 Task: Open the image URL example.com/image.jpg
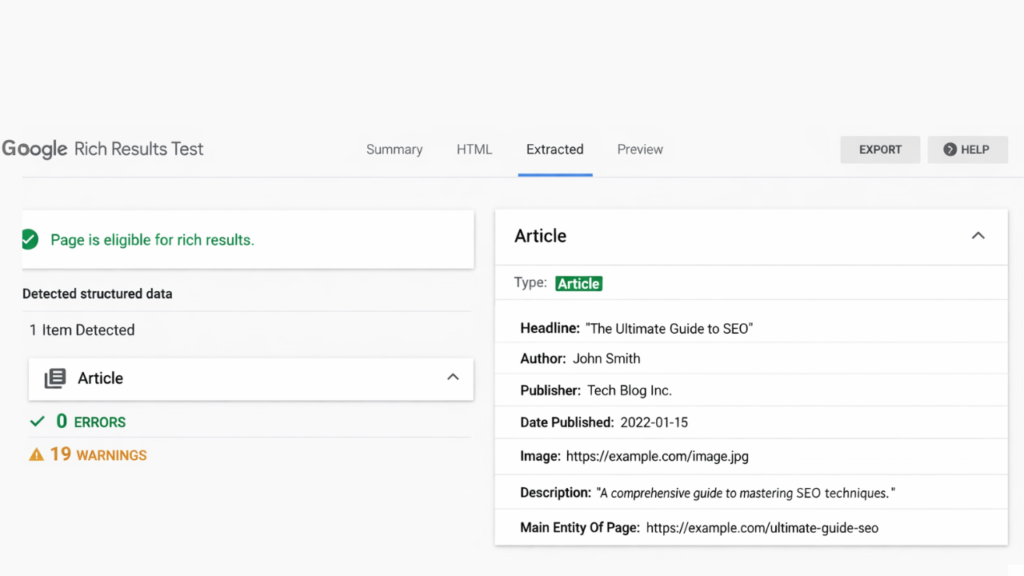(655, 454)
